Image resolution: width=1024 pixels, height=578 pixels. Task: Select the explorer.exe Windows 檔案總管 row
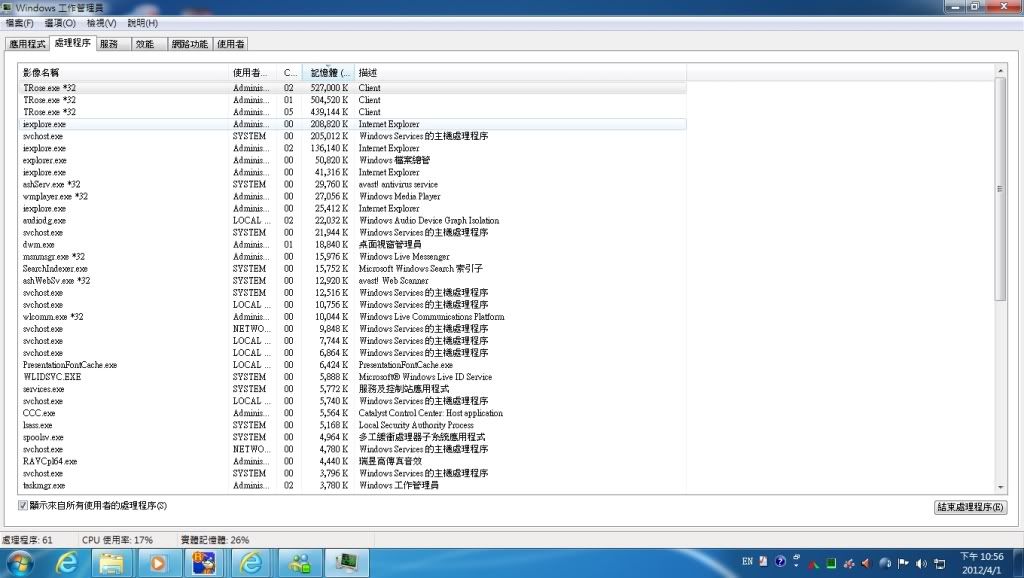tap(353, 160)
